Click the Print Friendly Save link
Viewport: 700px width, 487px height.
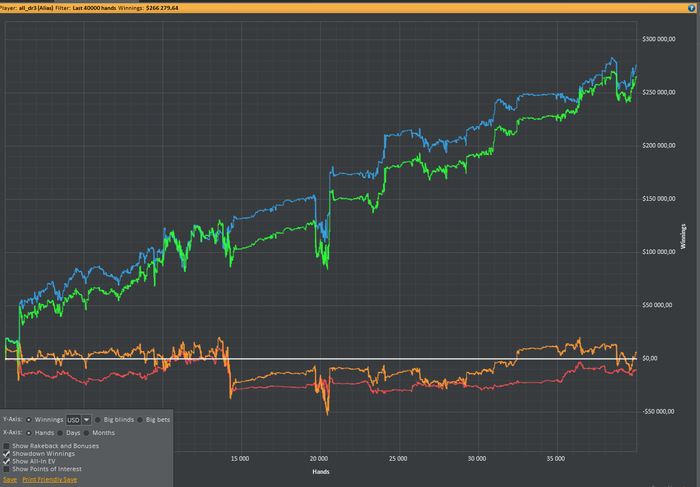[50, 479]
